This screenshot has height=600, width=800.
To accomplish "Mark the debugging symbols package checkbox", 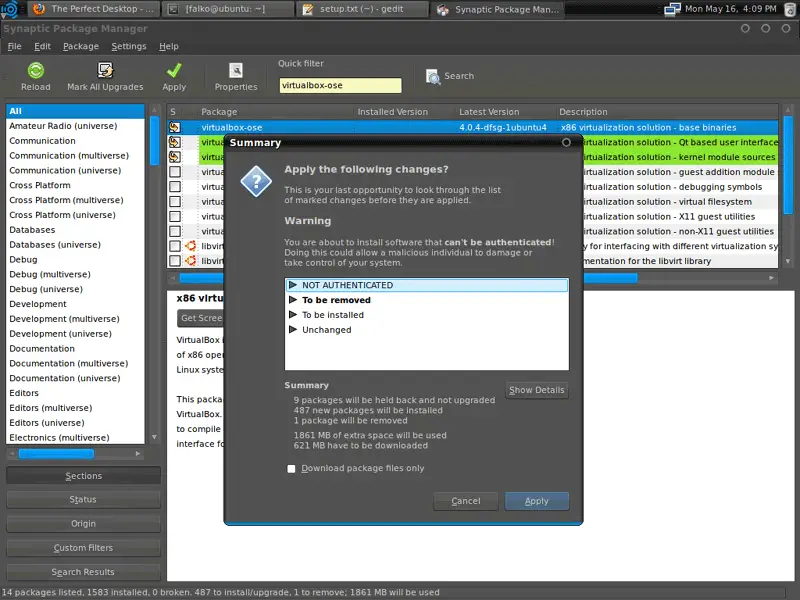I will [x=174, y=187].
